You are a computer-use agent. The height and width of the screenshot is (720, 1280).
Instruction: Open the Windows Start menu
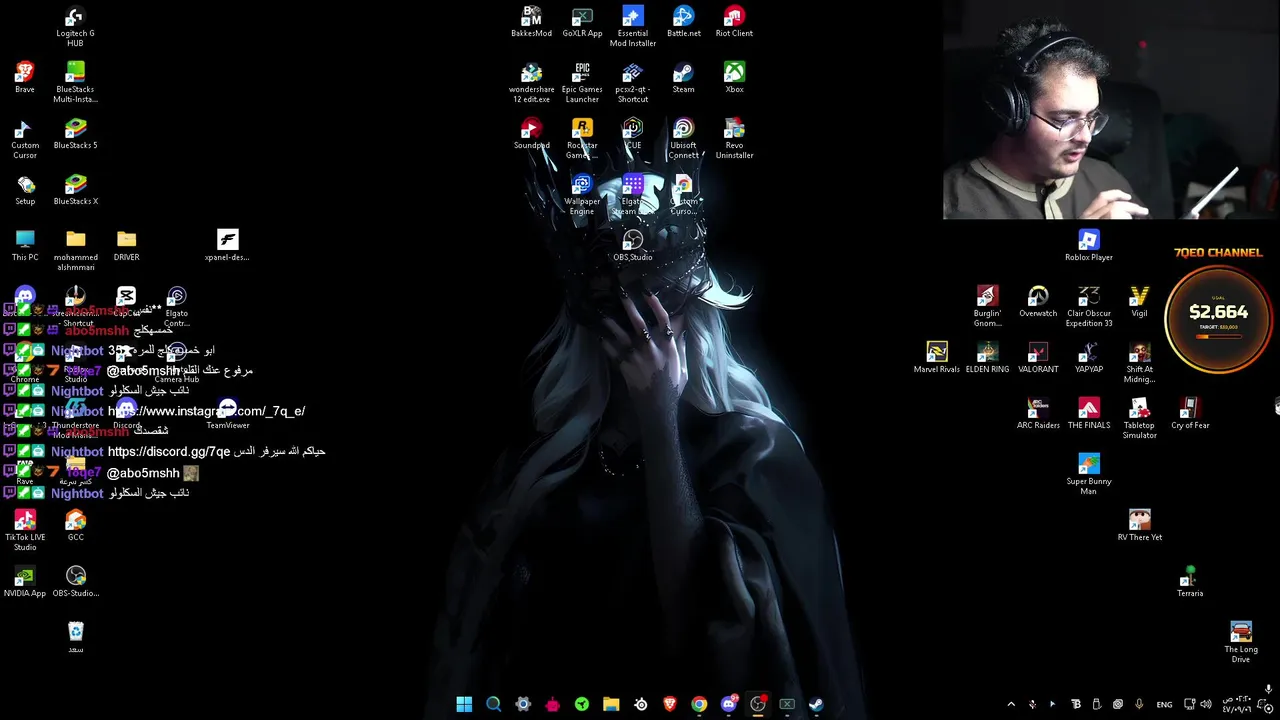pos(464,704)
